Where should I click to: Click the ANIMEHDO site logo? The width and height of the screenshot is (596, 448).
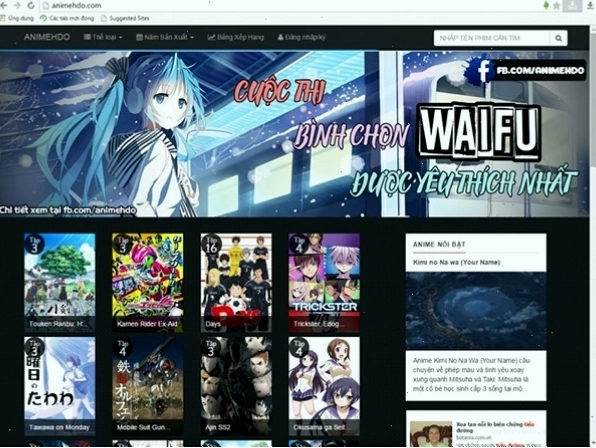pos(47,37)
